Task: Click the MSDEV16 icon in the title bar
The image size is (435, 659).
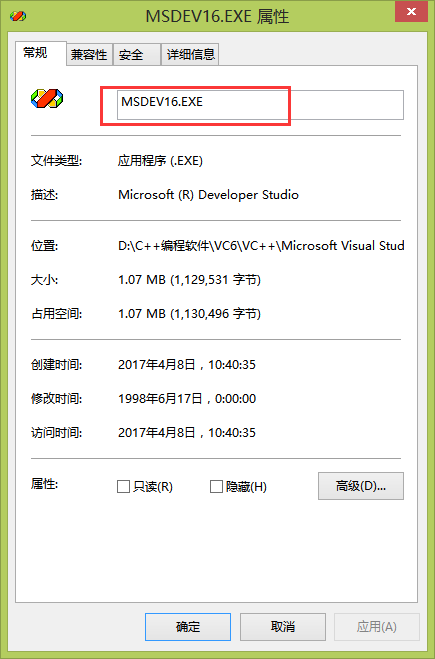Action: [18, 16]
